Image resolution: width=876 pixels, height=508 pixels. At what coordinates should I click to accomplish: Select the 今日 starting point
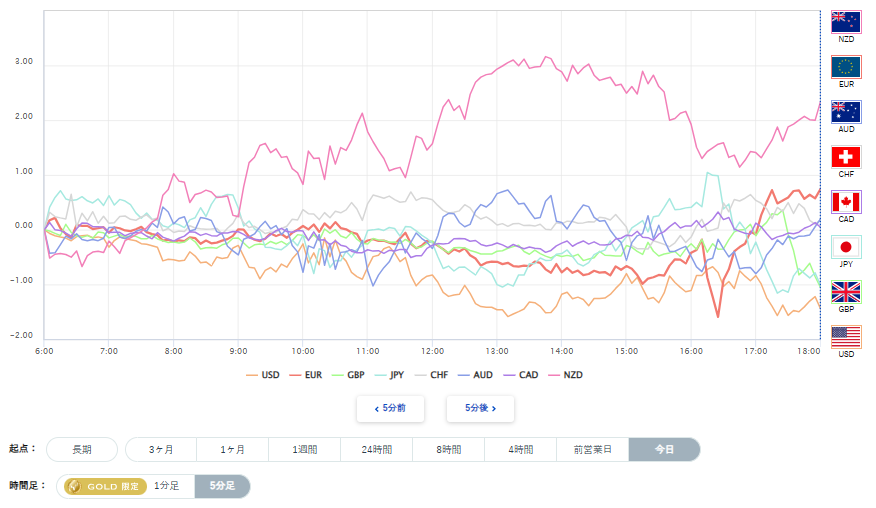[664, 449]
